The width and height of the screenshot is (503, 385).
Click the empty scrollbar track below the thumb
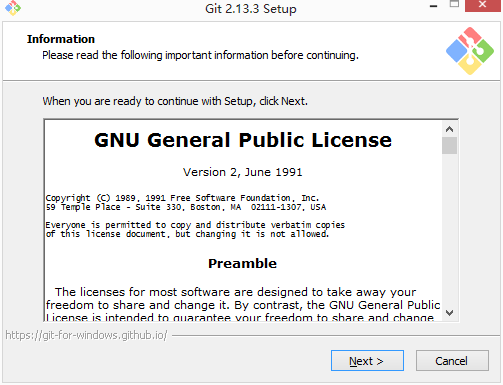click(449, 230)
